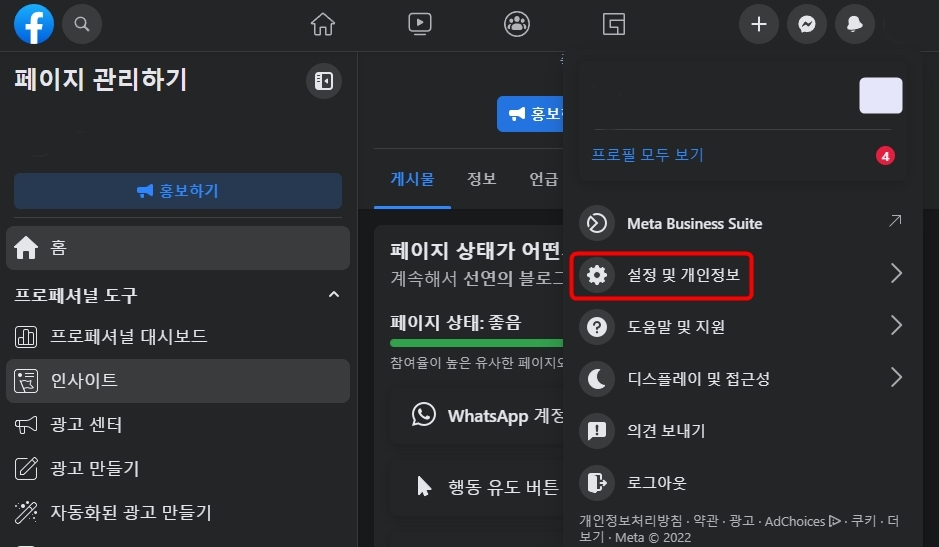Click the question mark help icon

[x=596, y=327]
